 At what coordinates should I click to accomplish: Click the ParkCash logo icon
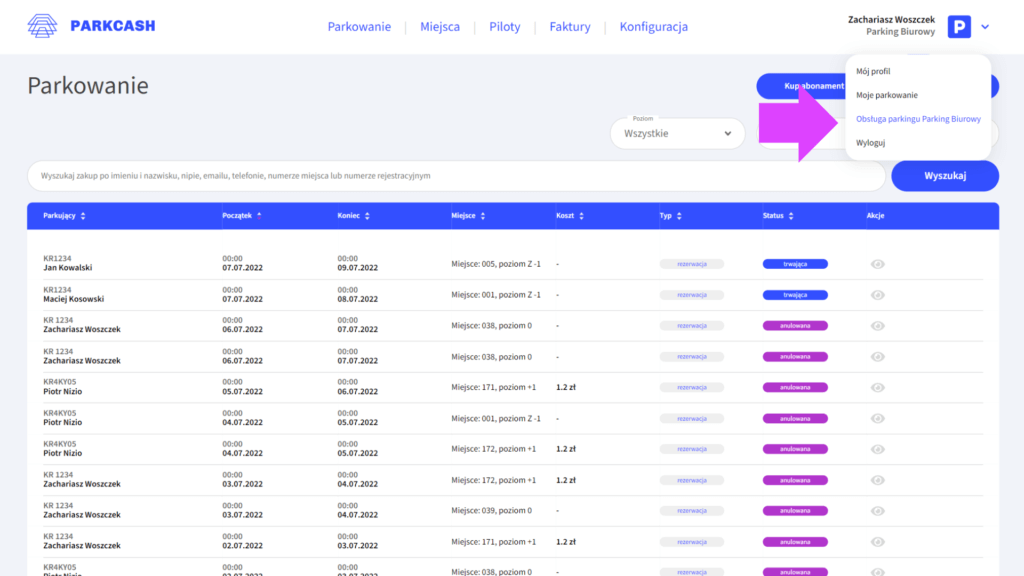43,26
